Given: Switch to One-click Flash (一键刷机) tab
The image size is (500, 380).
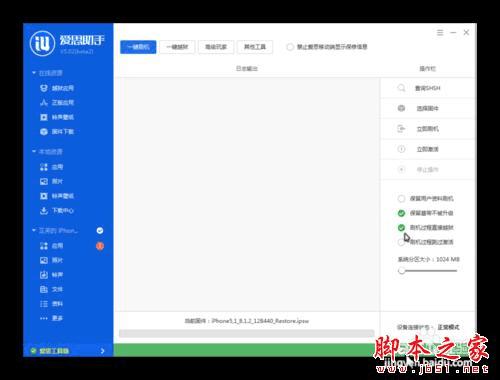Looking at the screenshot, I should click(138, 47).
